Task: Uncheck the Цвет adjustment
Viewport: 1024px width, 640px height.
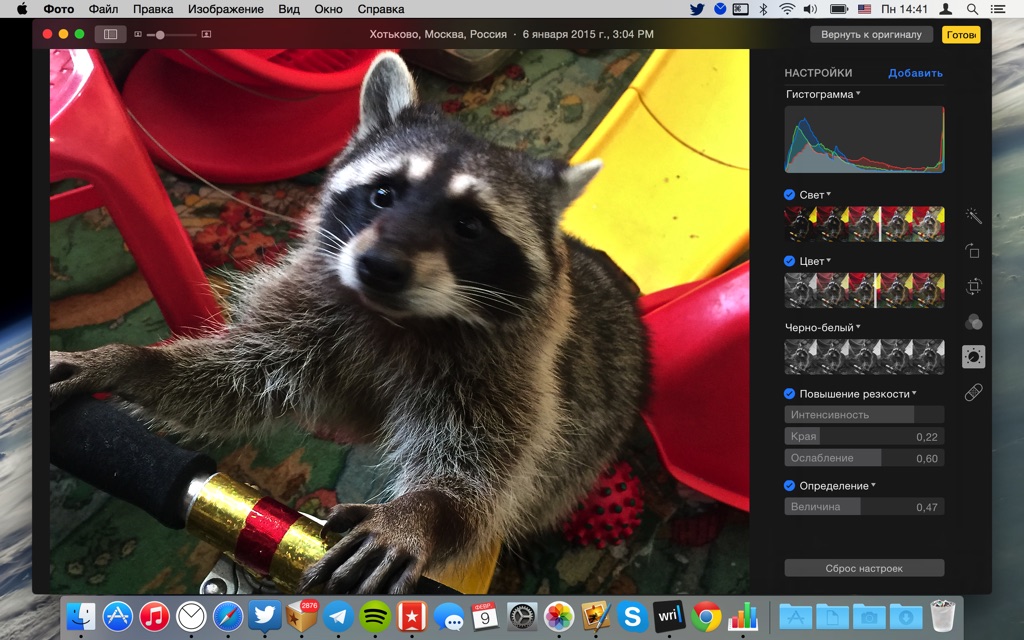Action: (790, 261)
